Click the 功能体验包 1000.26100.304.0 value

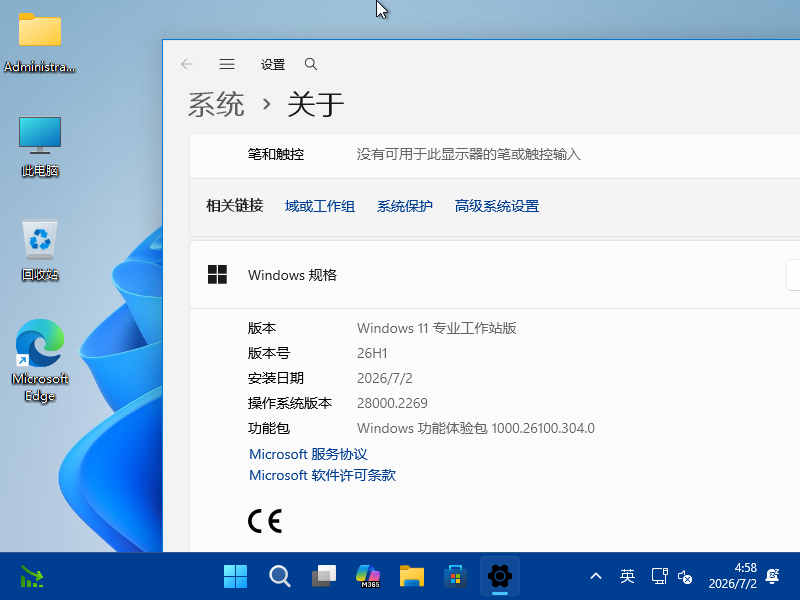pos(476,428)
